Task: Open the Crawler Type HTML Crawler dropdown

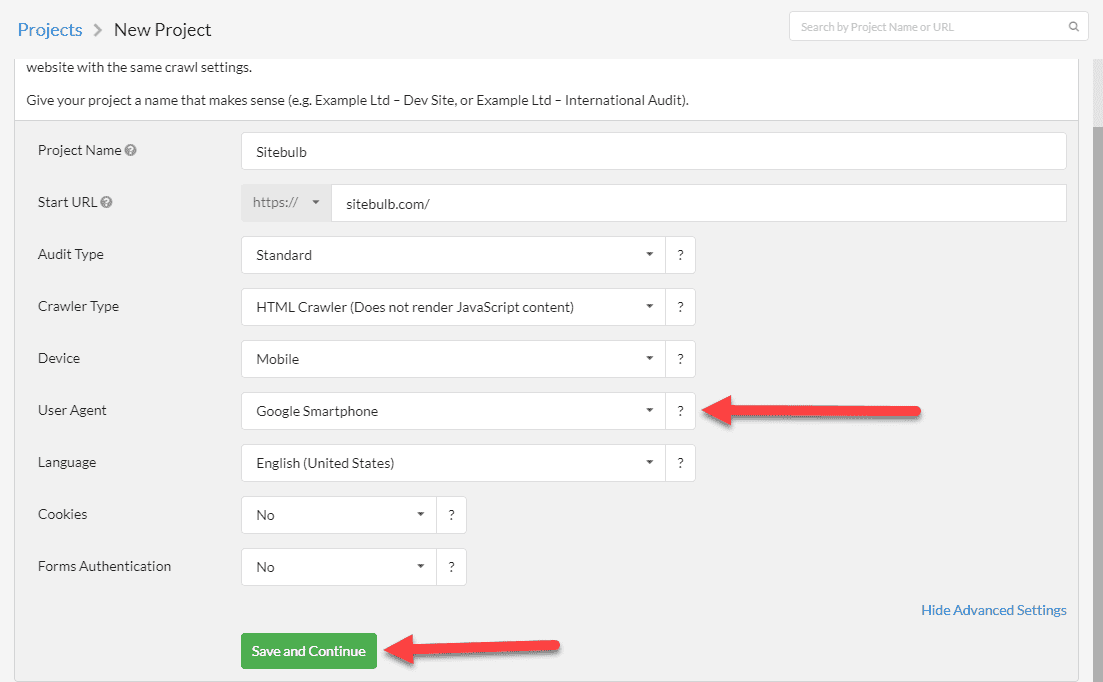Action: pos(453,307)
